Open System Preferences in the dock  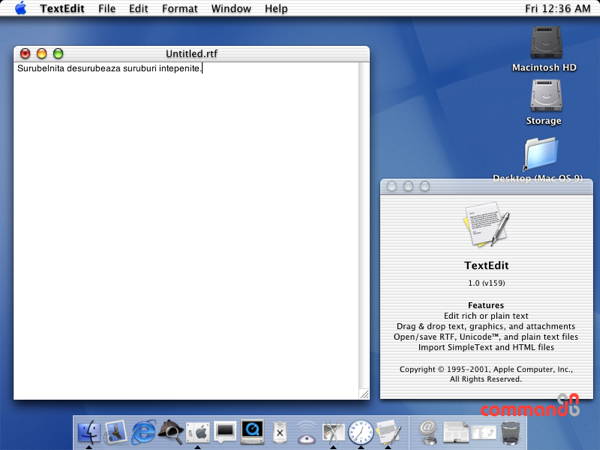(197, 432)
